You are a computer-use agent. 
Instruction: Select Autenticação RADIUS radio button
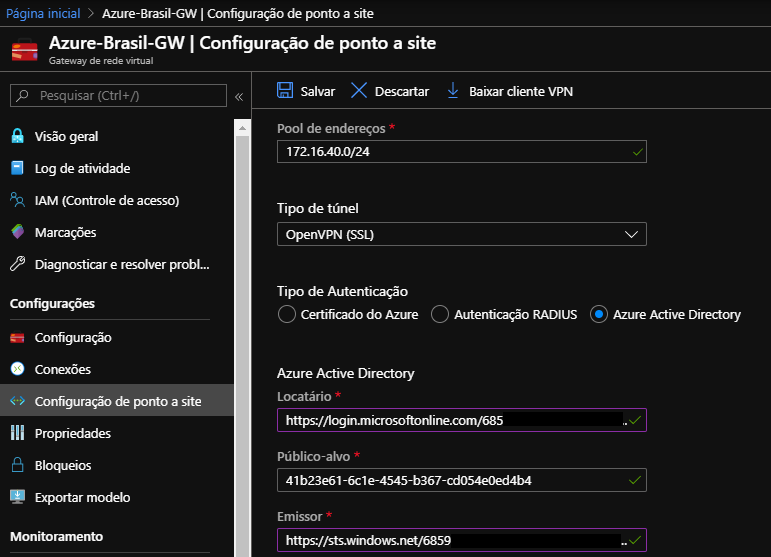(439, 314)
